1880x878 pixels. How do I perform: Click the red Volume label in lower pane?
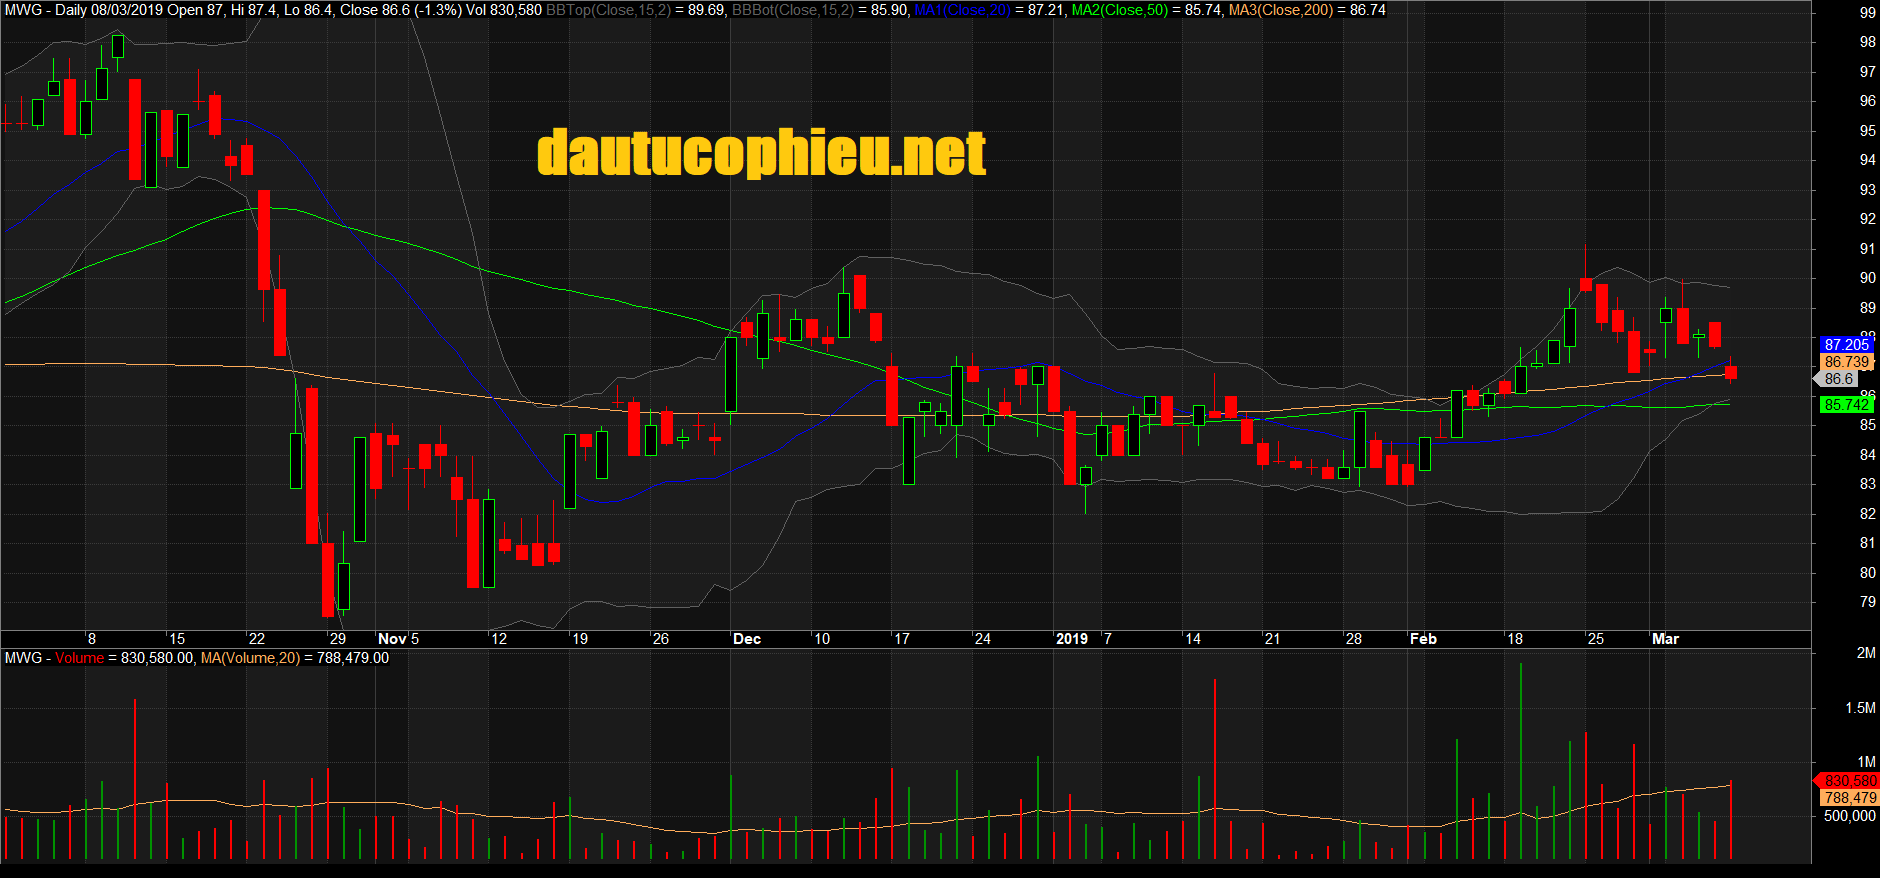tap(79, 658)
